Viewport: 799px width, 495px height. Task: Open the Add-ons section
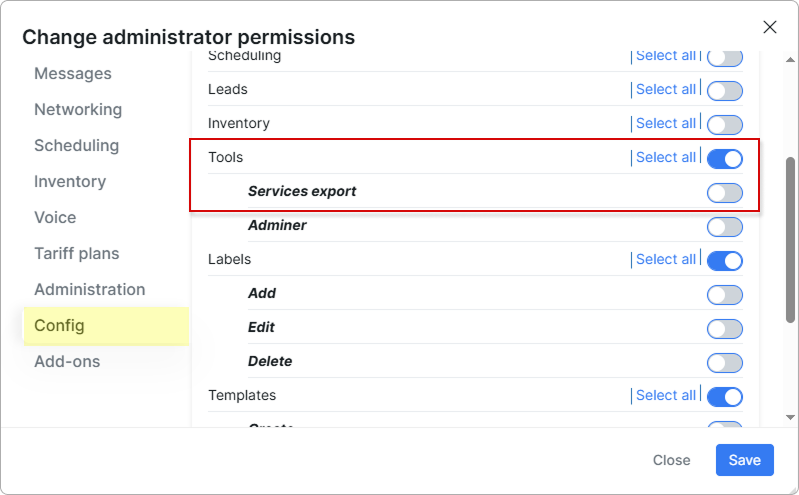click(x=67, y=361)
